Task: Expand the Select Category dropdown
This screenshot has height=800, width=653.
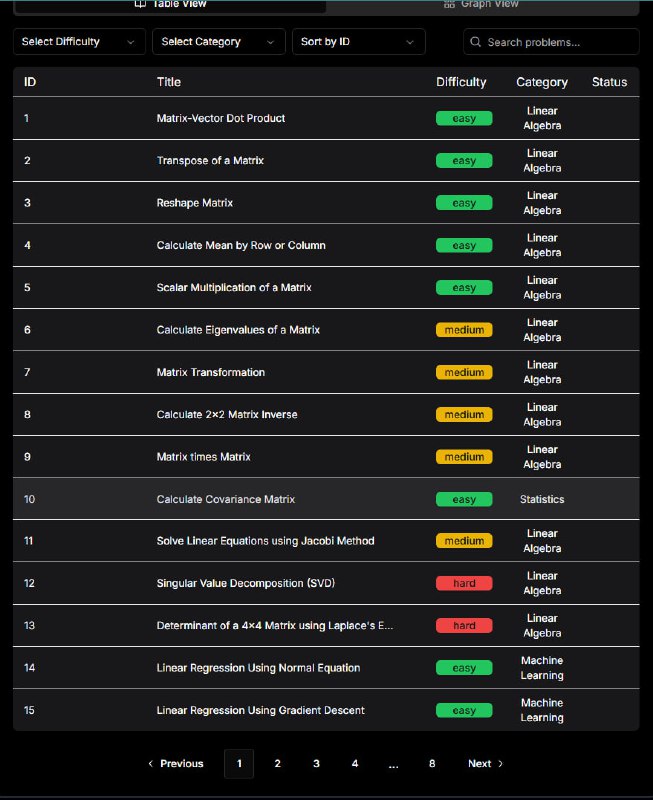Action: (217, 42)
